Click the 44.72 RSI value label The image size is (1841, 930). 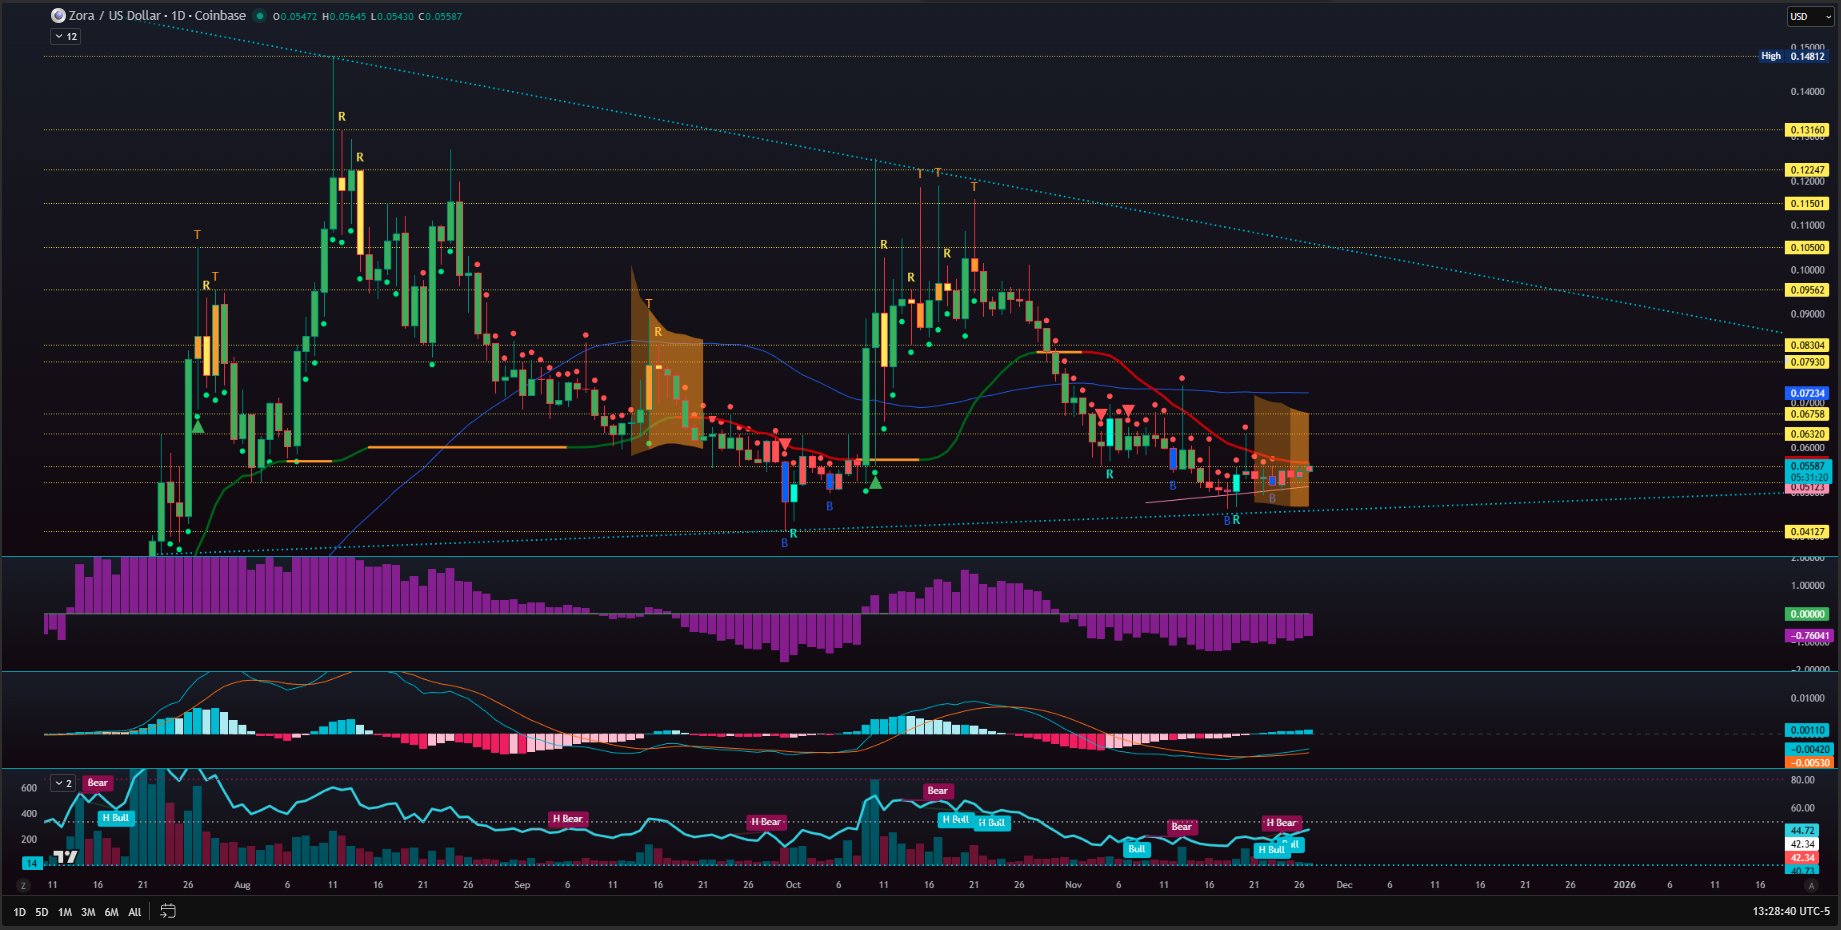click(x=1802, y=831)
